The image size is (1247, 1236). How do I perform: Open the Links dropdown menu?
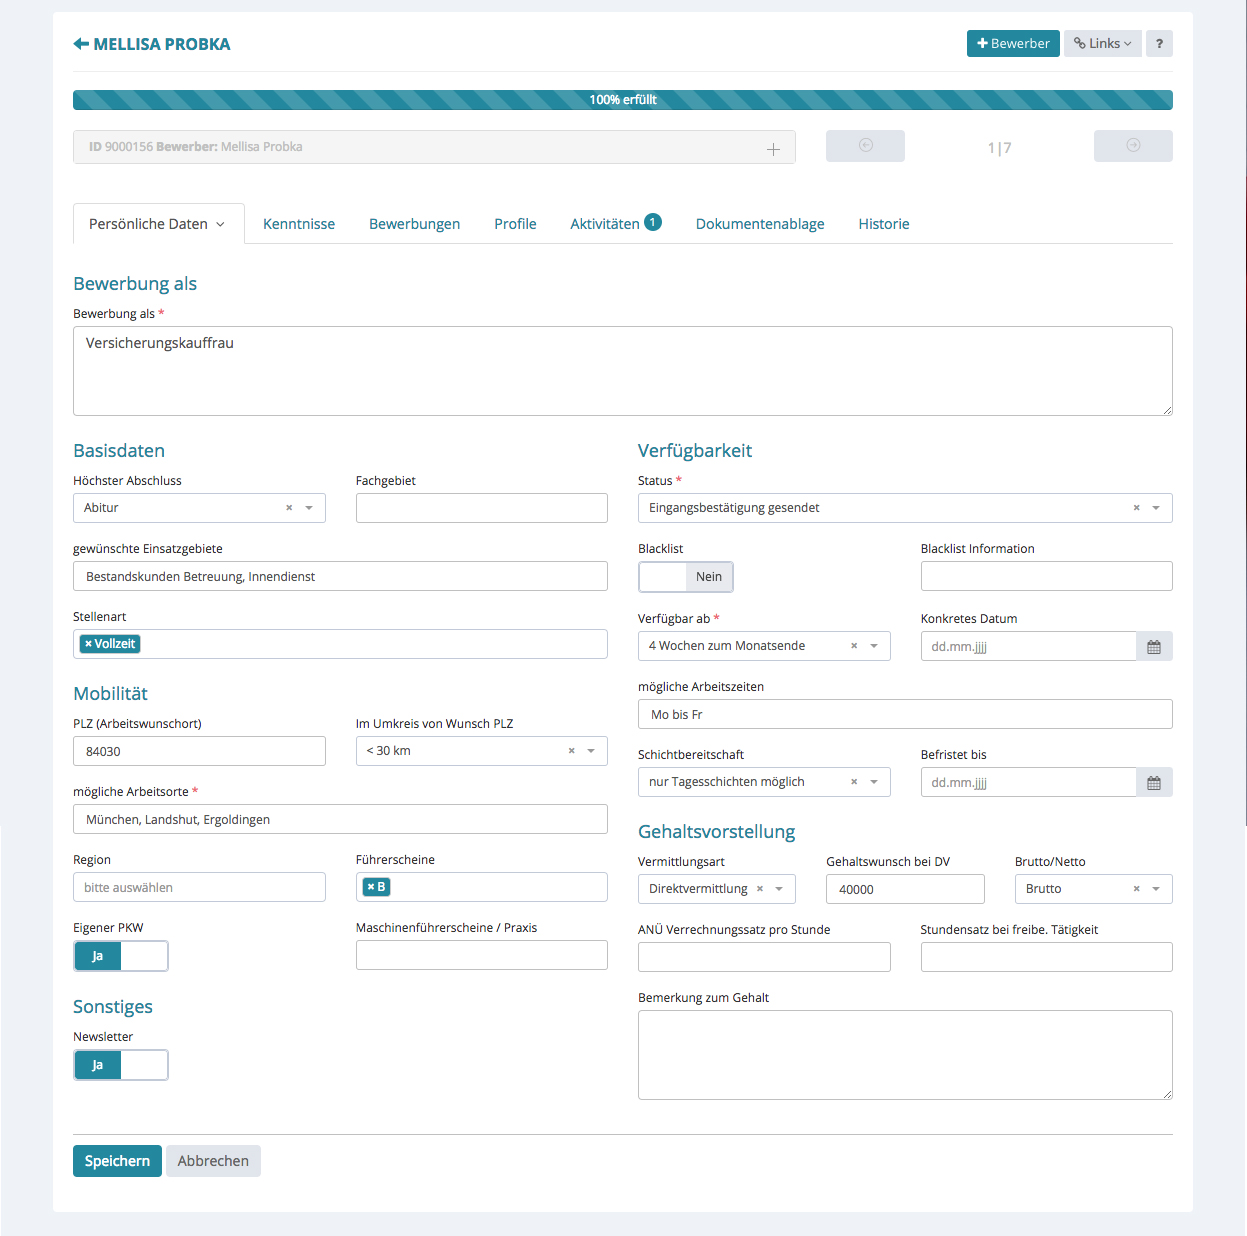(1102, 44)
